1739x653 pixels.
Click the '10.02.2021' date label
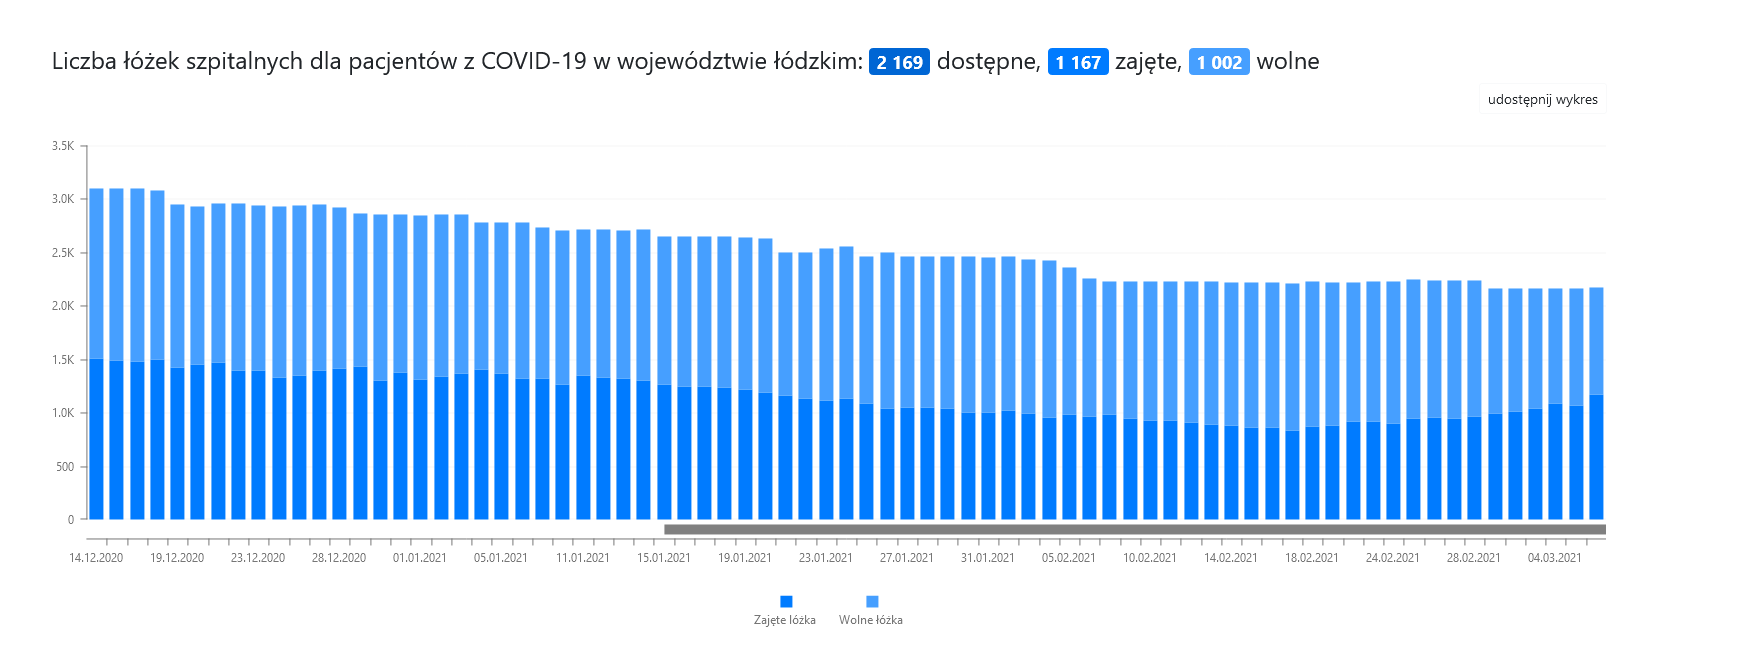[1150, 558]
